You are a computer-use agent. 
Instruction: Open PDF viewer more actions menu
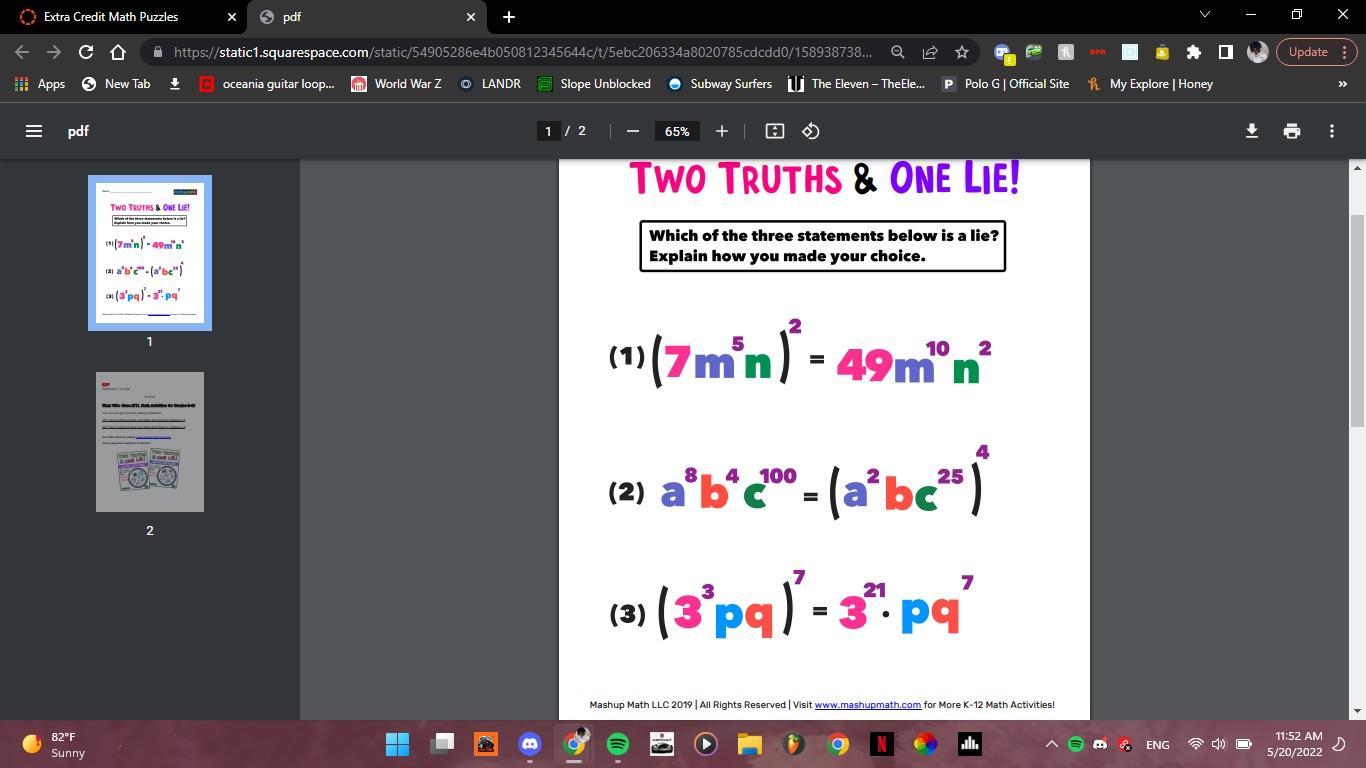[1331, 131]
